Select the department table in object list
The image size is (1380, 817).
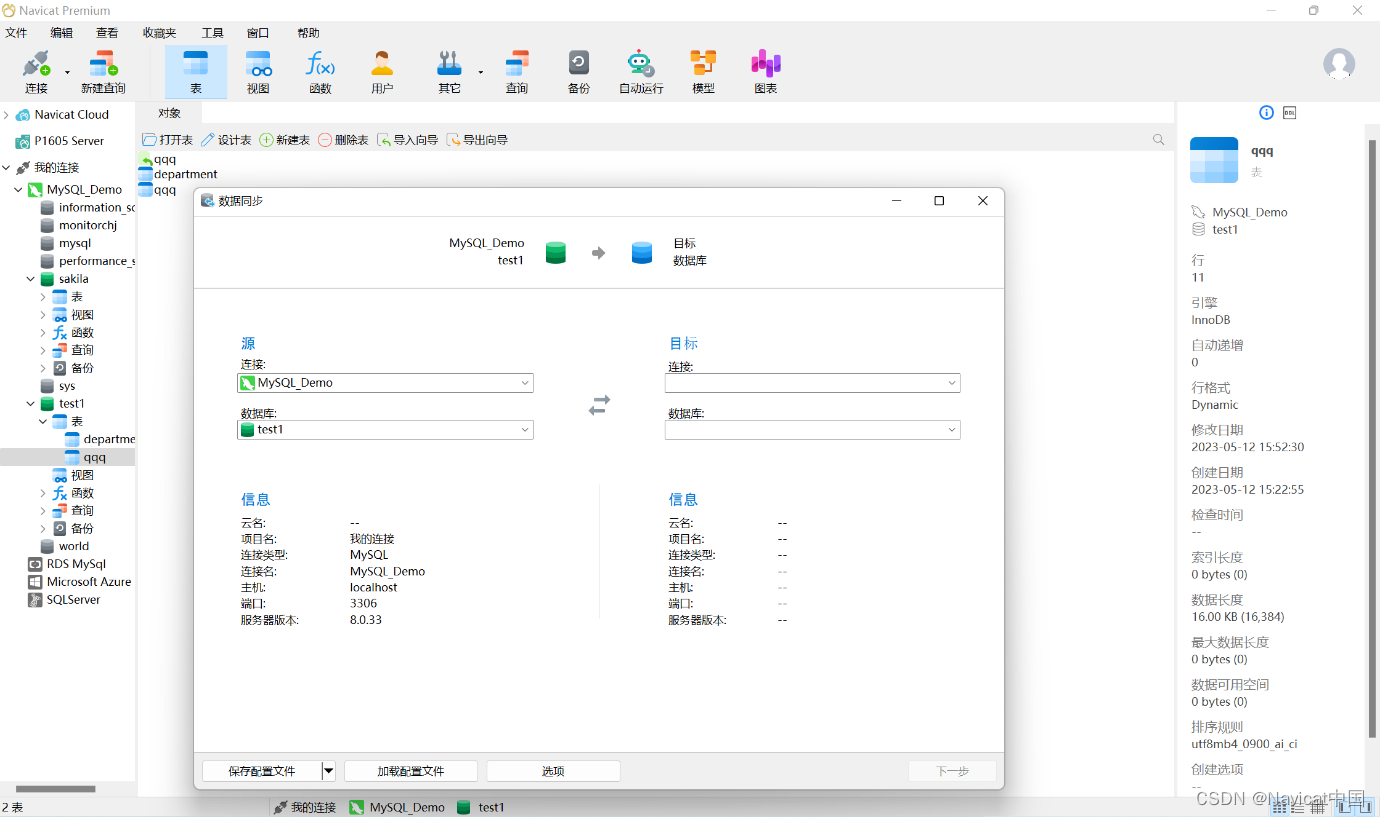coord(178,175)
